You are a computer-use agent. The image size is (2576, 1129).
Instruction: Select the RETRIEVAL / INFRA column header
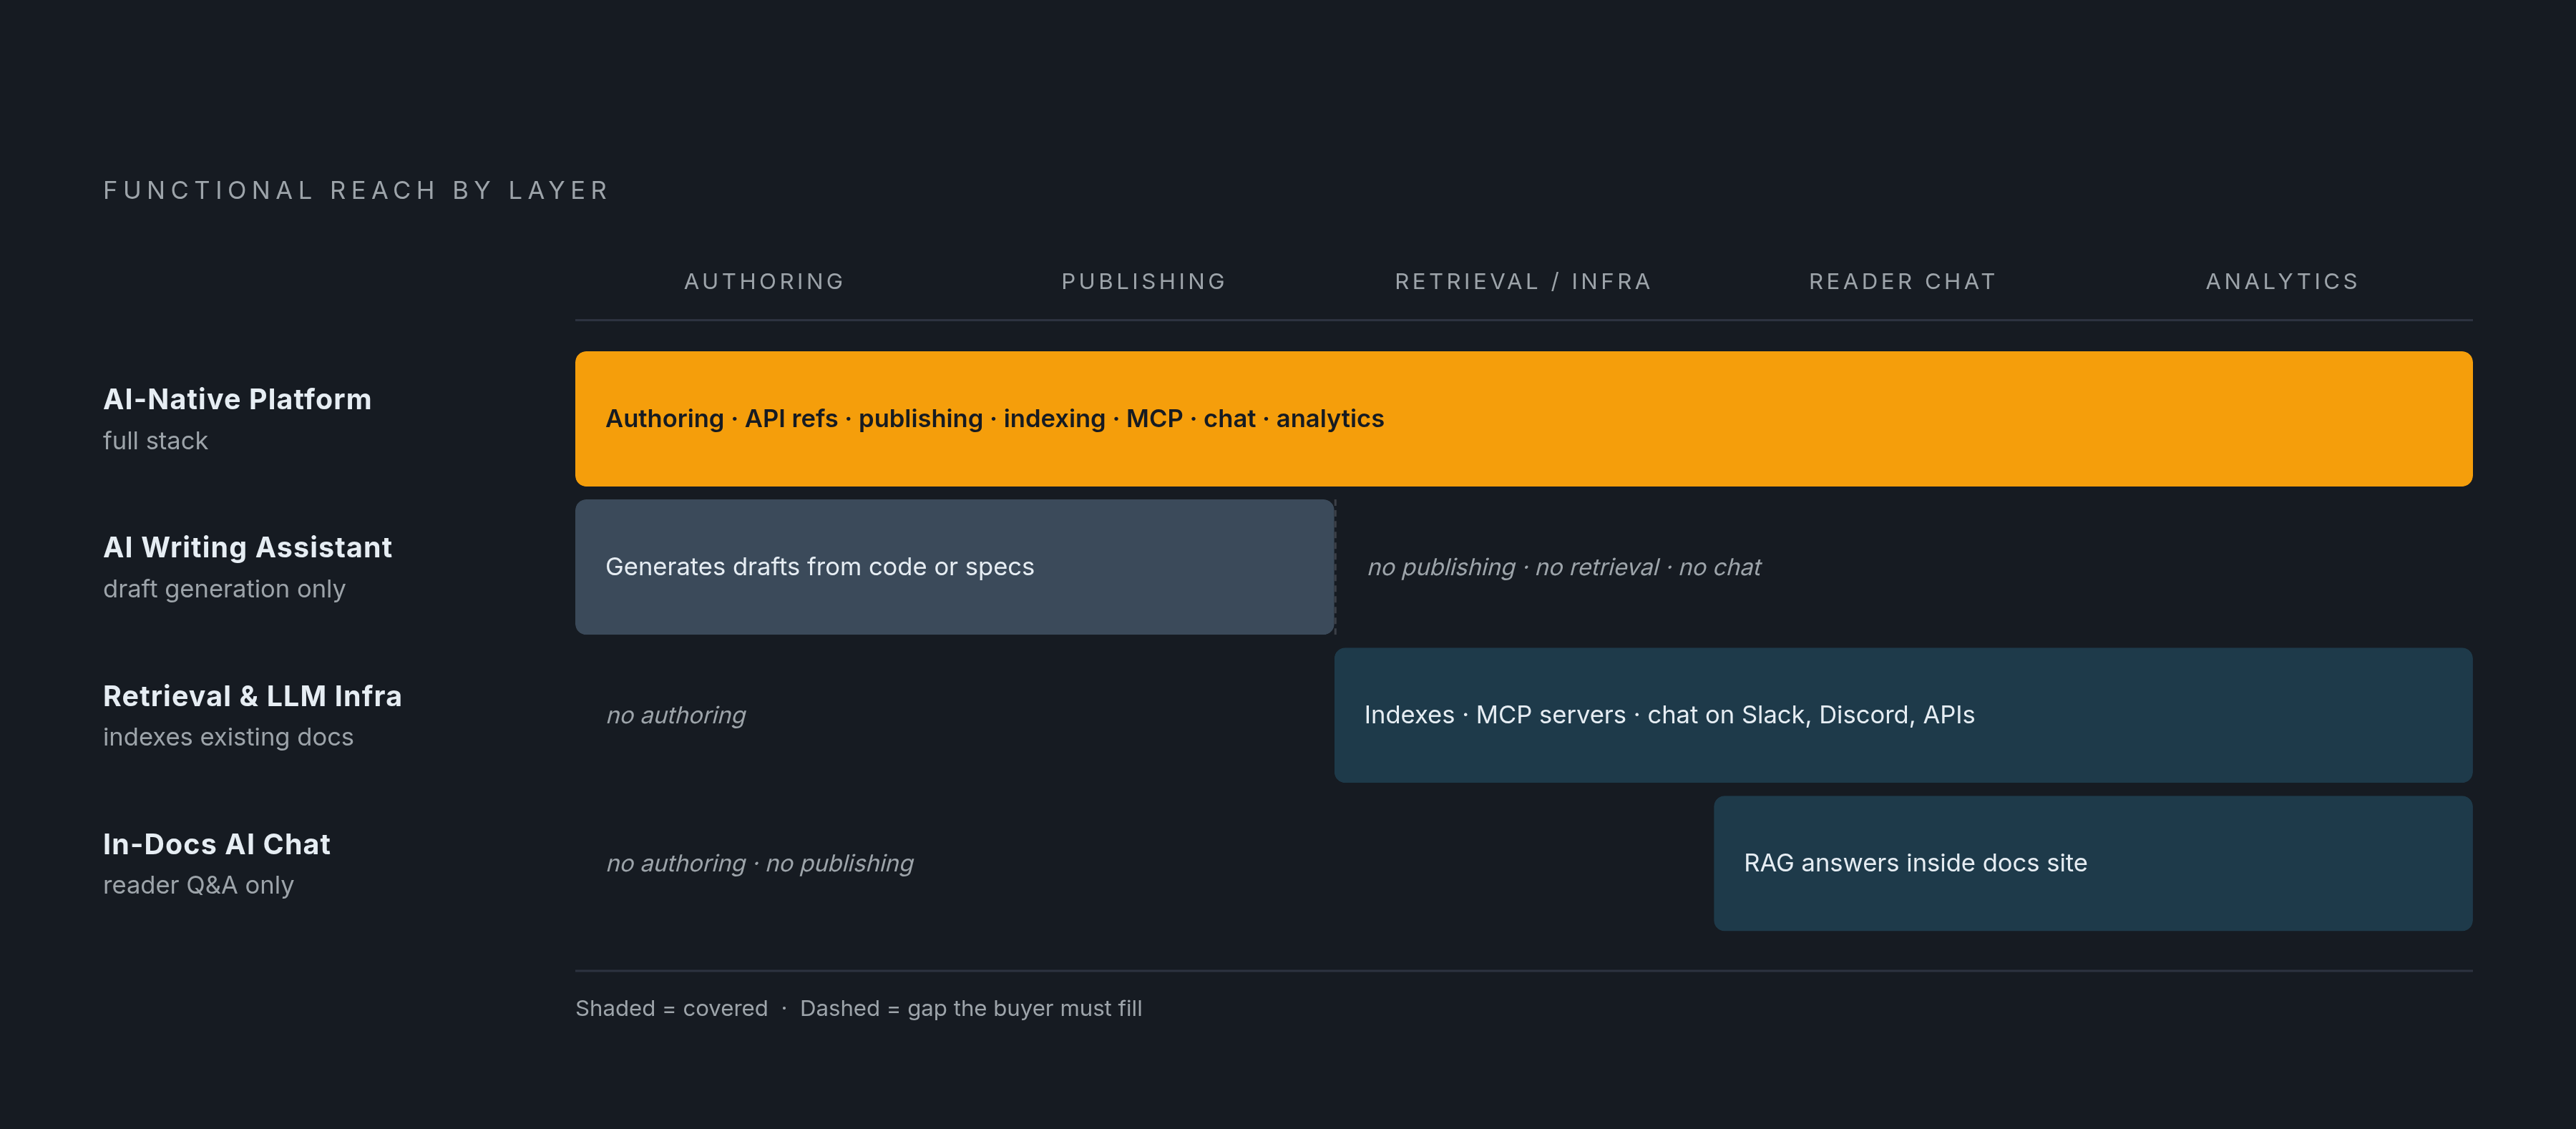tap(1523, 282)
